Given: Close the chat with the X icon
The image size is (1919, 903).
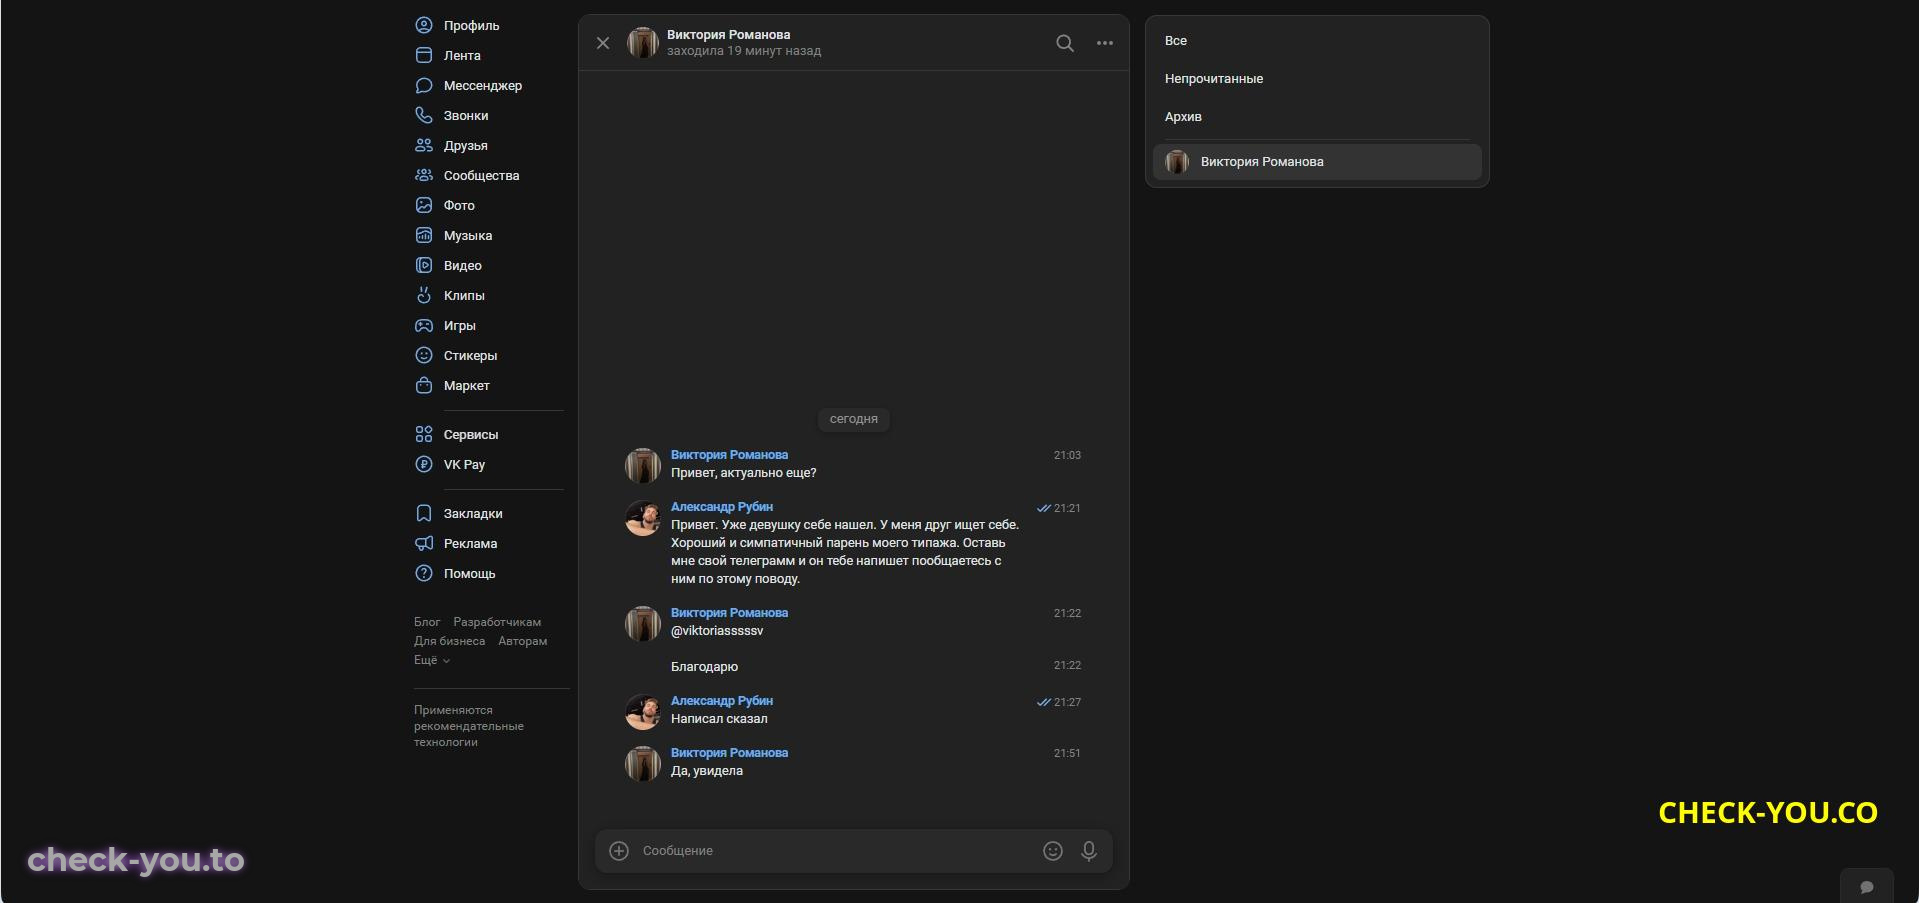Looking at the screenshot, I should point(603,43).
